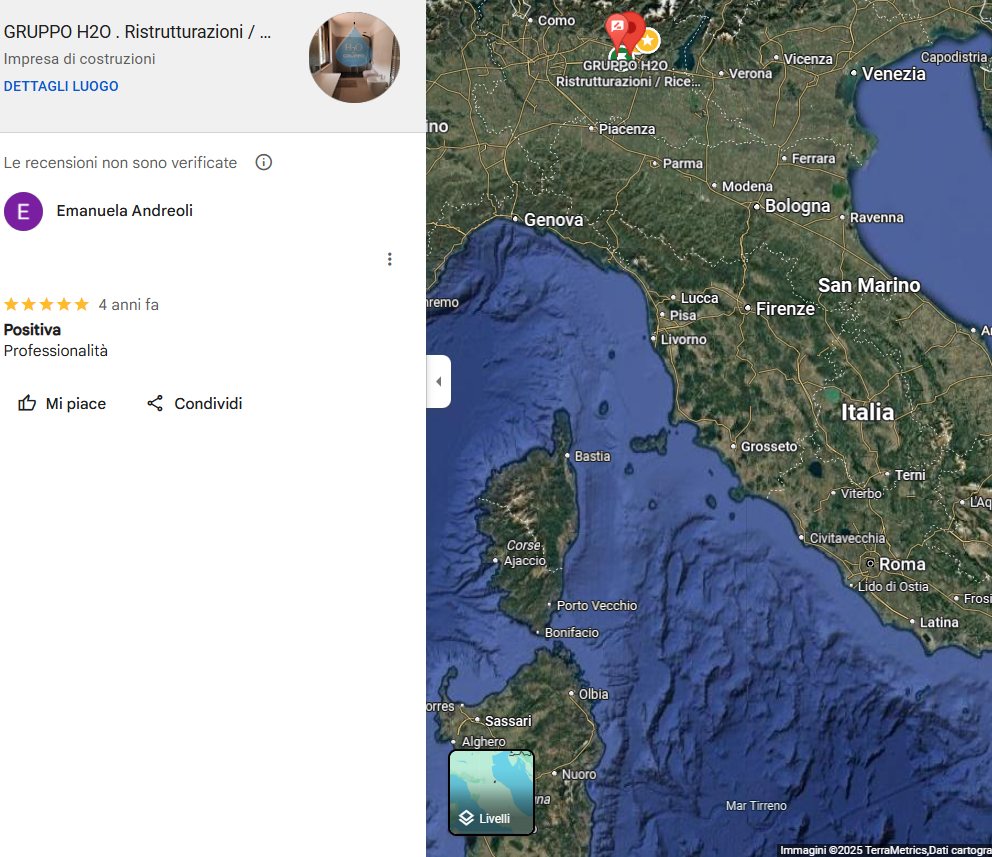Viewport: 992px width, 857px height.
Task: Select the Sassari city label
Action: coord(508,721)
